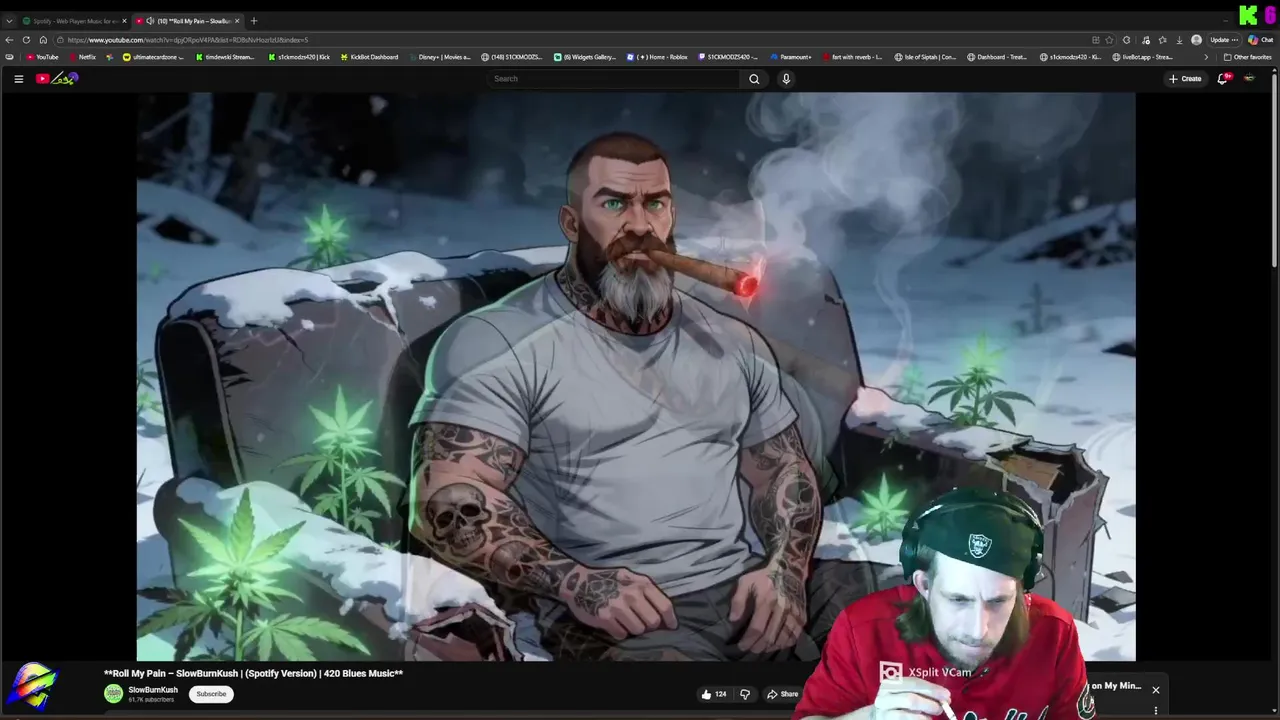Bookmark this page with the star icon
Screen dimensions: 1280x720
coord(1109,40)
